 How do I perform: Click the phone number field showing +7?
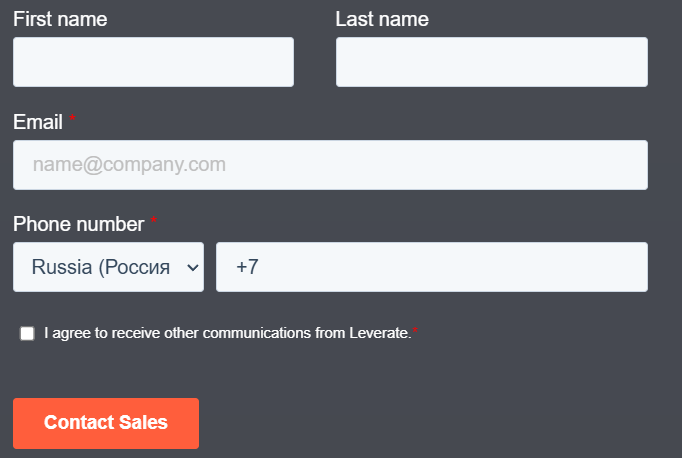pyautogui.click(x=431, y=267)
